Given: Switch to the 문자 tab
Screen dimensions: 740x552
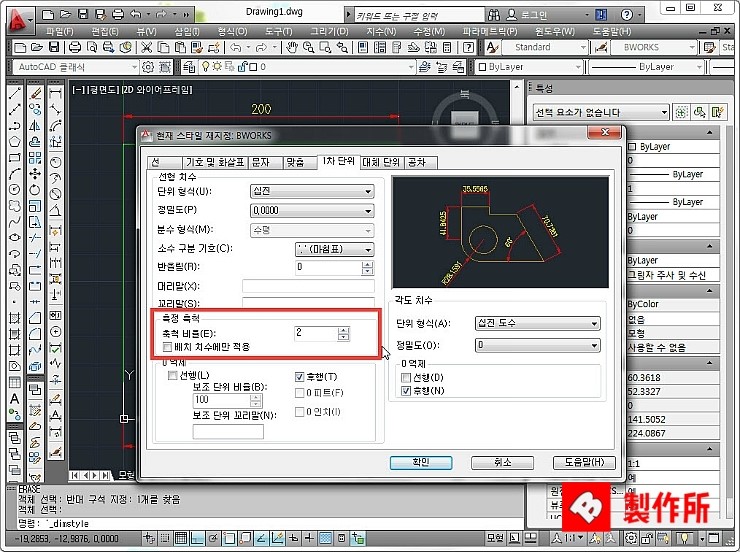Looking at the screenshot, I should 265,163.
